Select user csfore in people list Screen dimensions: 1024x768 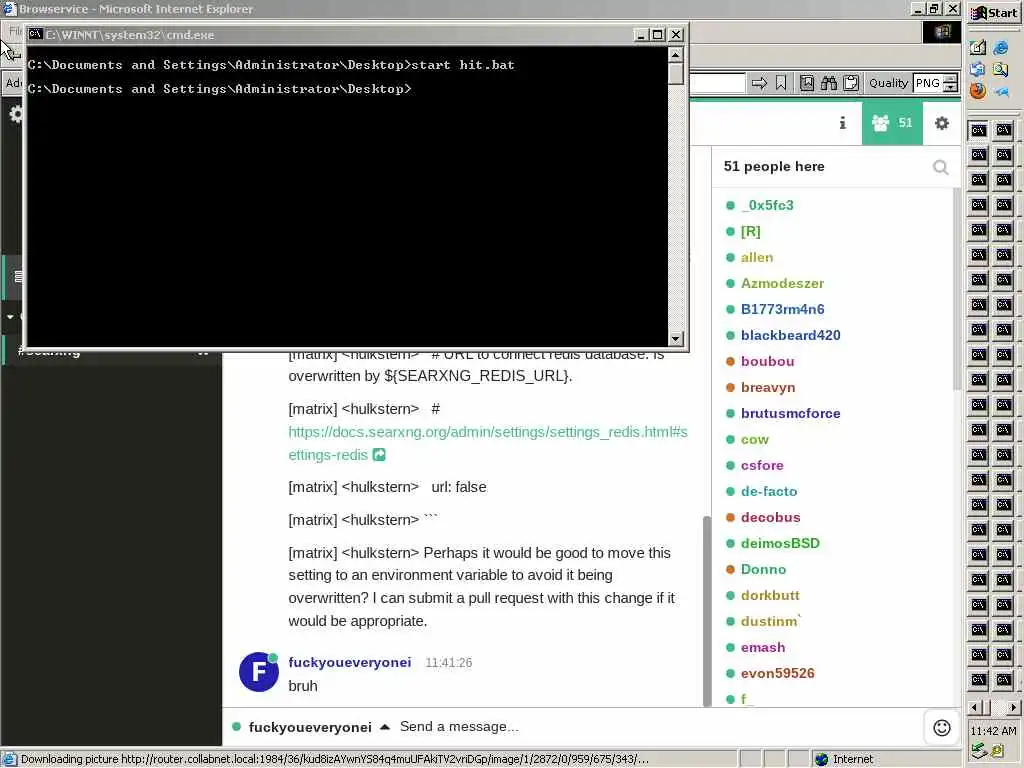(x=761, y=466)
